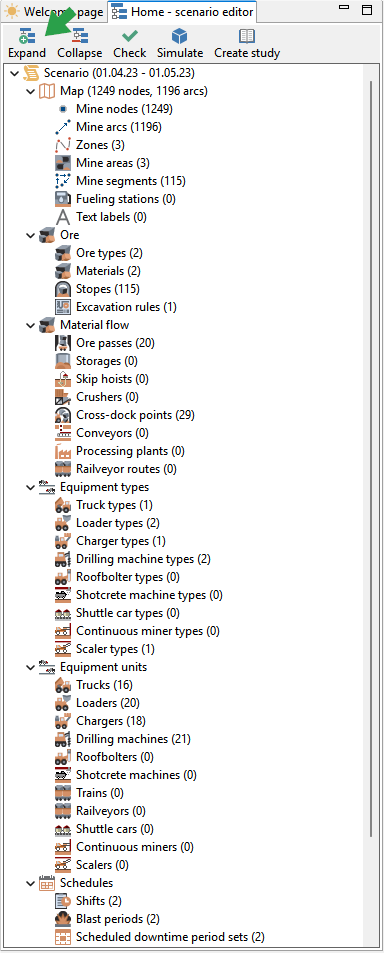Click the Mine arcs icon
Viewport: 384px width, 953px height.
tap(63, 128)
